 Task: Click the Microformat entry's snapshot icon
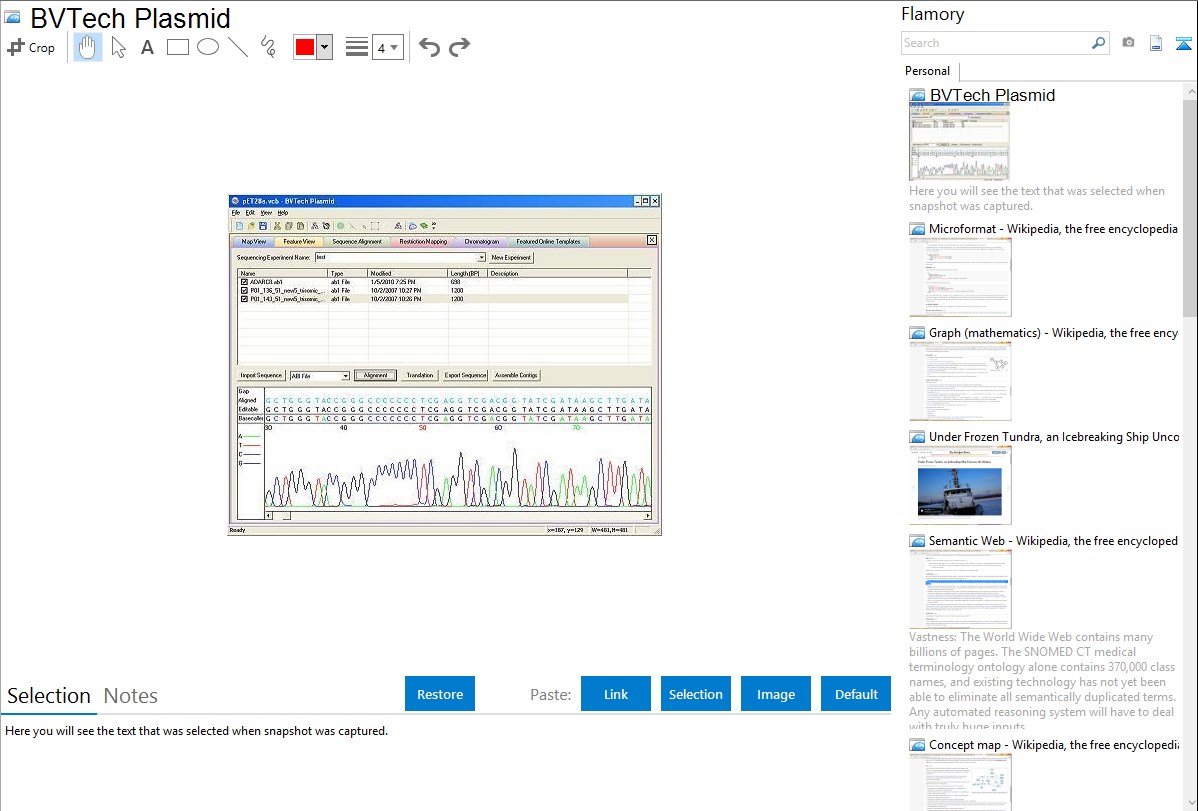[918, 229]
